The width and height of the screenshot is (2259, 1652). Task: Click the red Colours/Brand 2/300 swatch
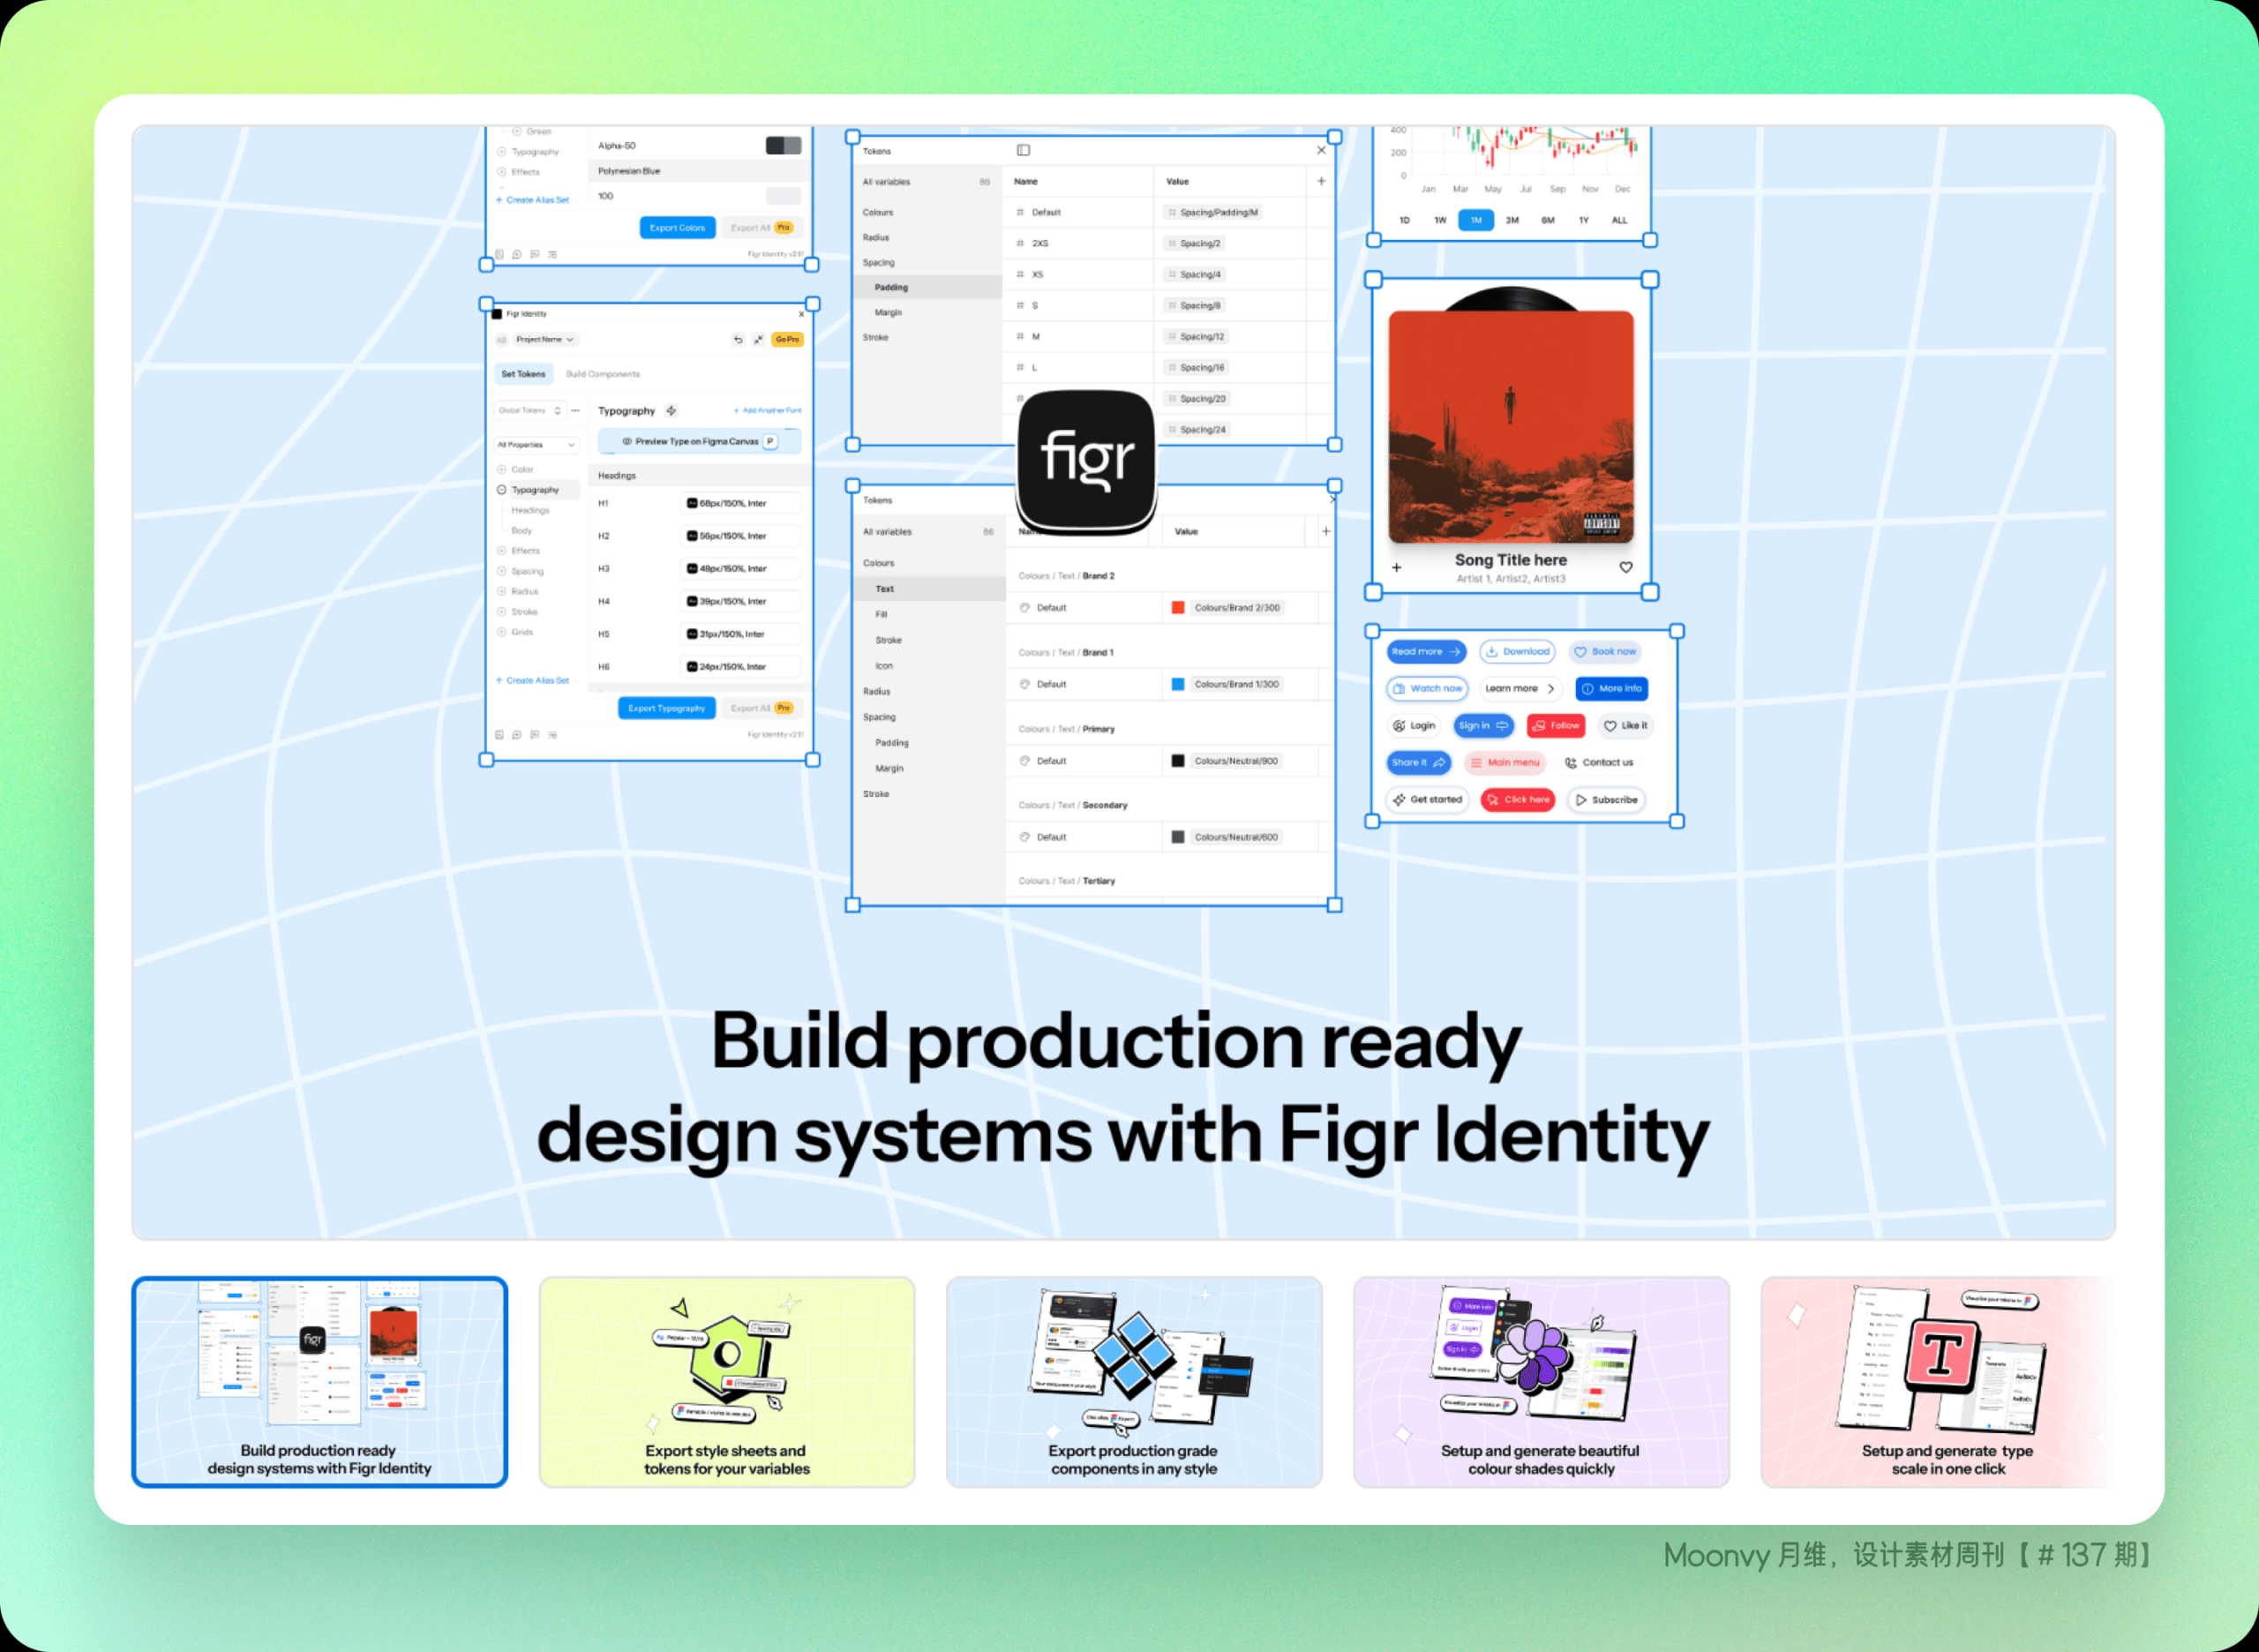pyautogui.click(x=1178, y=608)
